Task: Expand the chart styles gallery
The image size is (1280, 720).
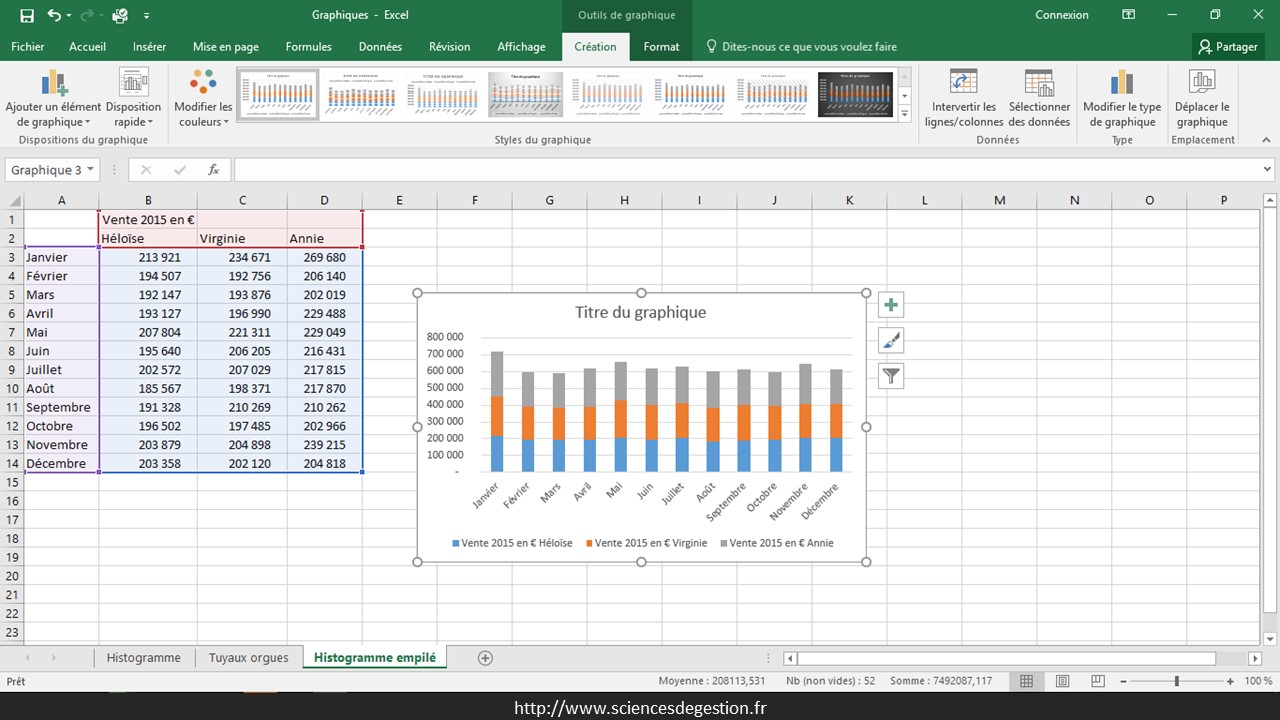Action: coord(905,114)
